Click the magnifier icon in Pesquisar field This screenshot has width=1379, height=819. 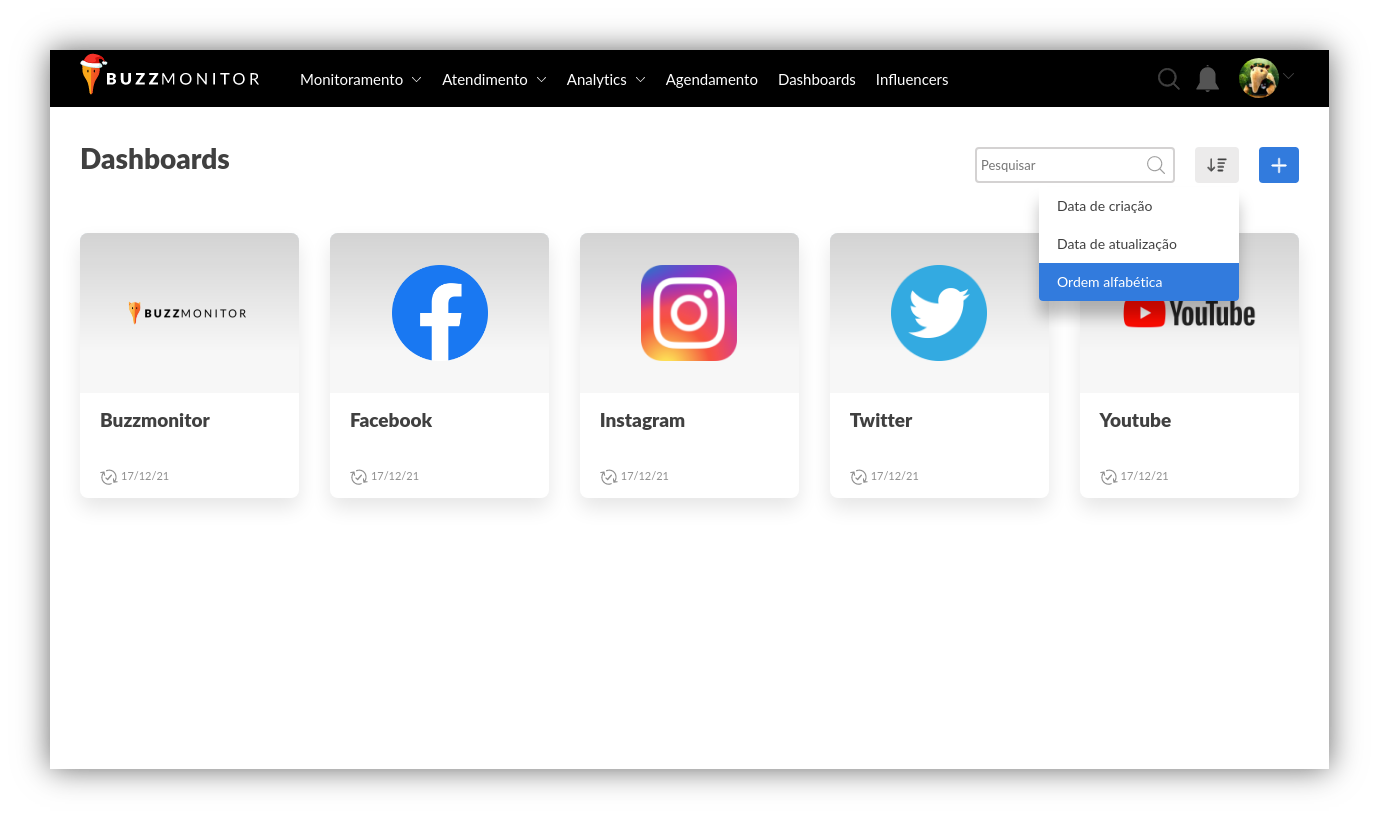point(1156,165)
